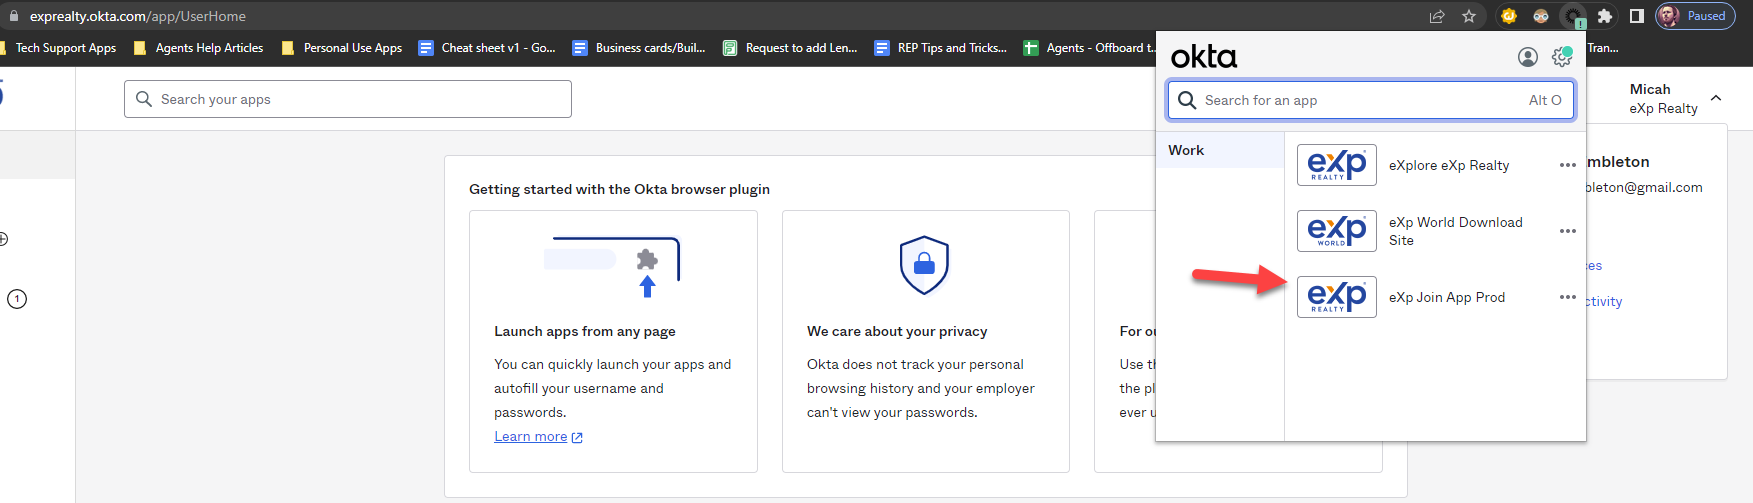Click the Search for an app field
The image size is (1753, 503).
click(1360, 100)
